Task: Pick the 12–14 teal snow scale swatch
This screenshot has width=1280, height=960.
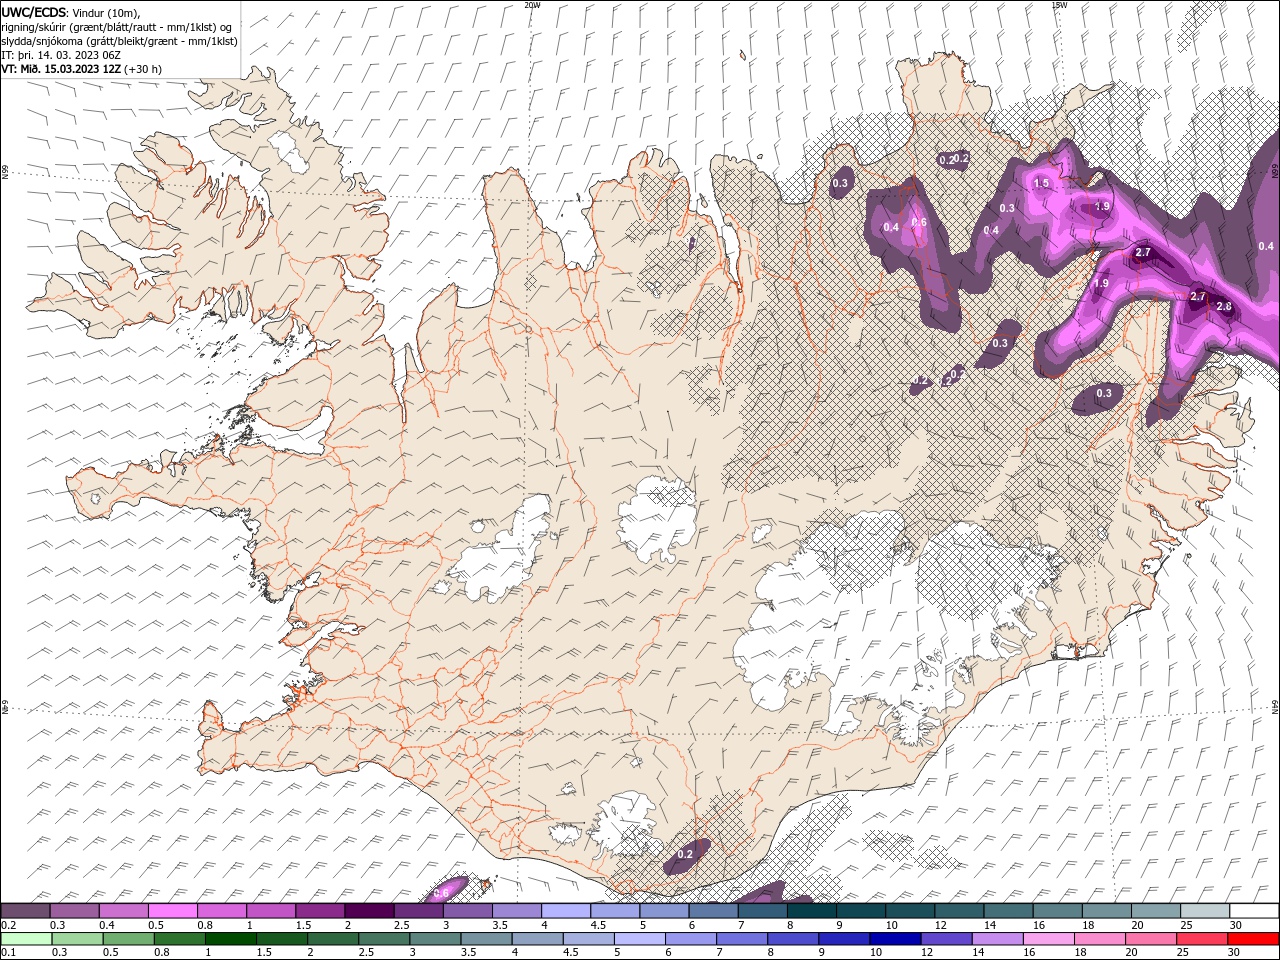Action: [959, 911]
